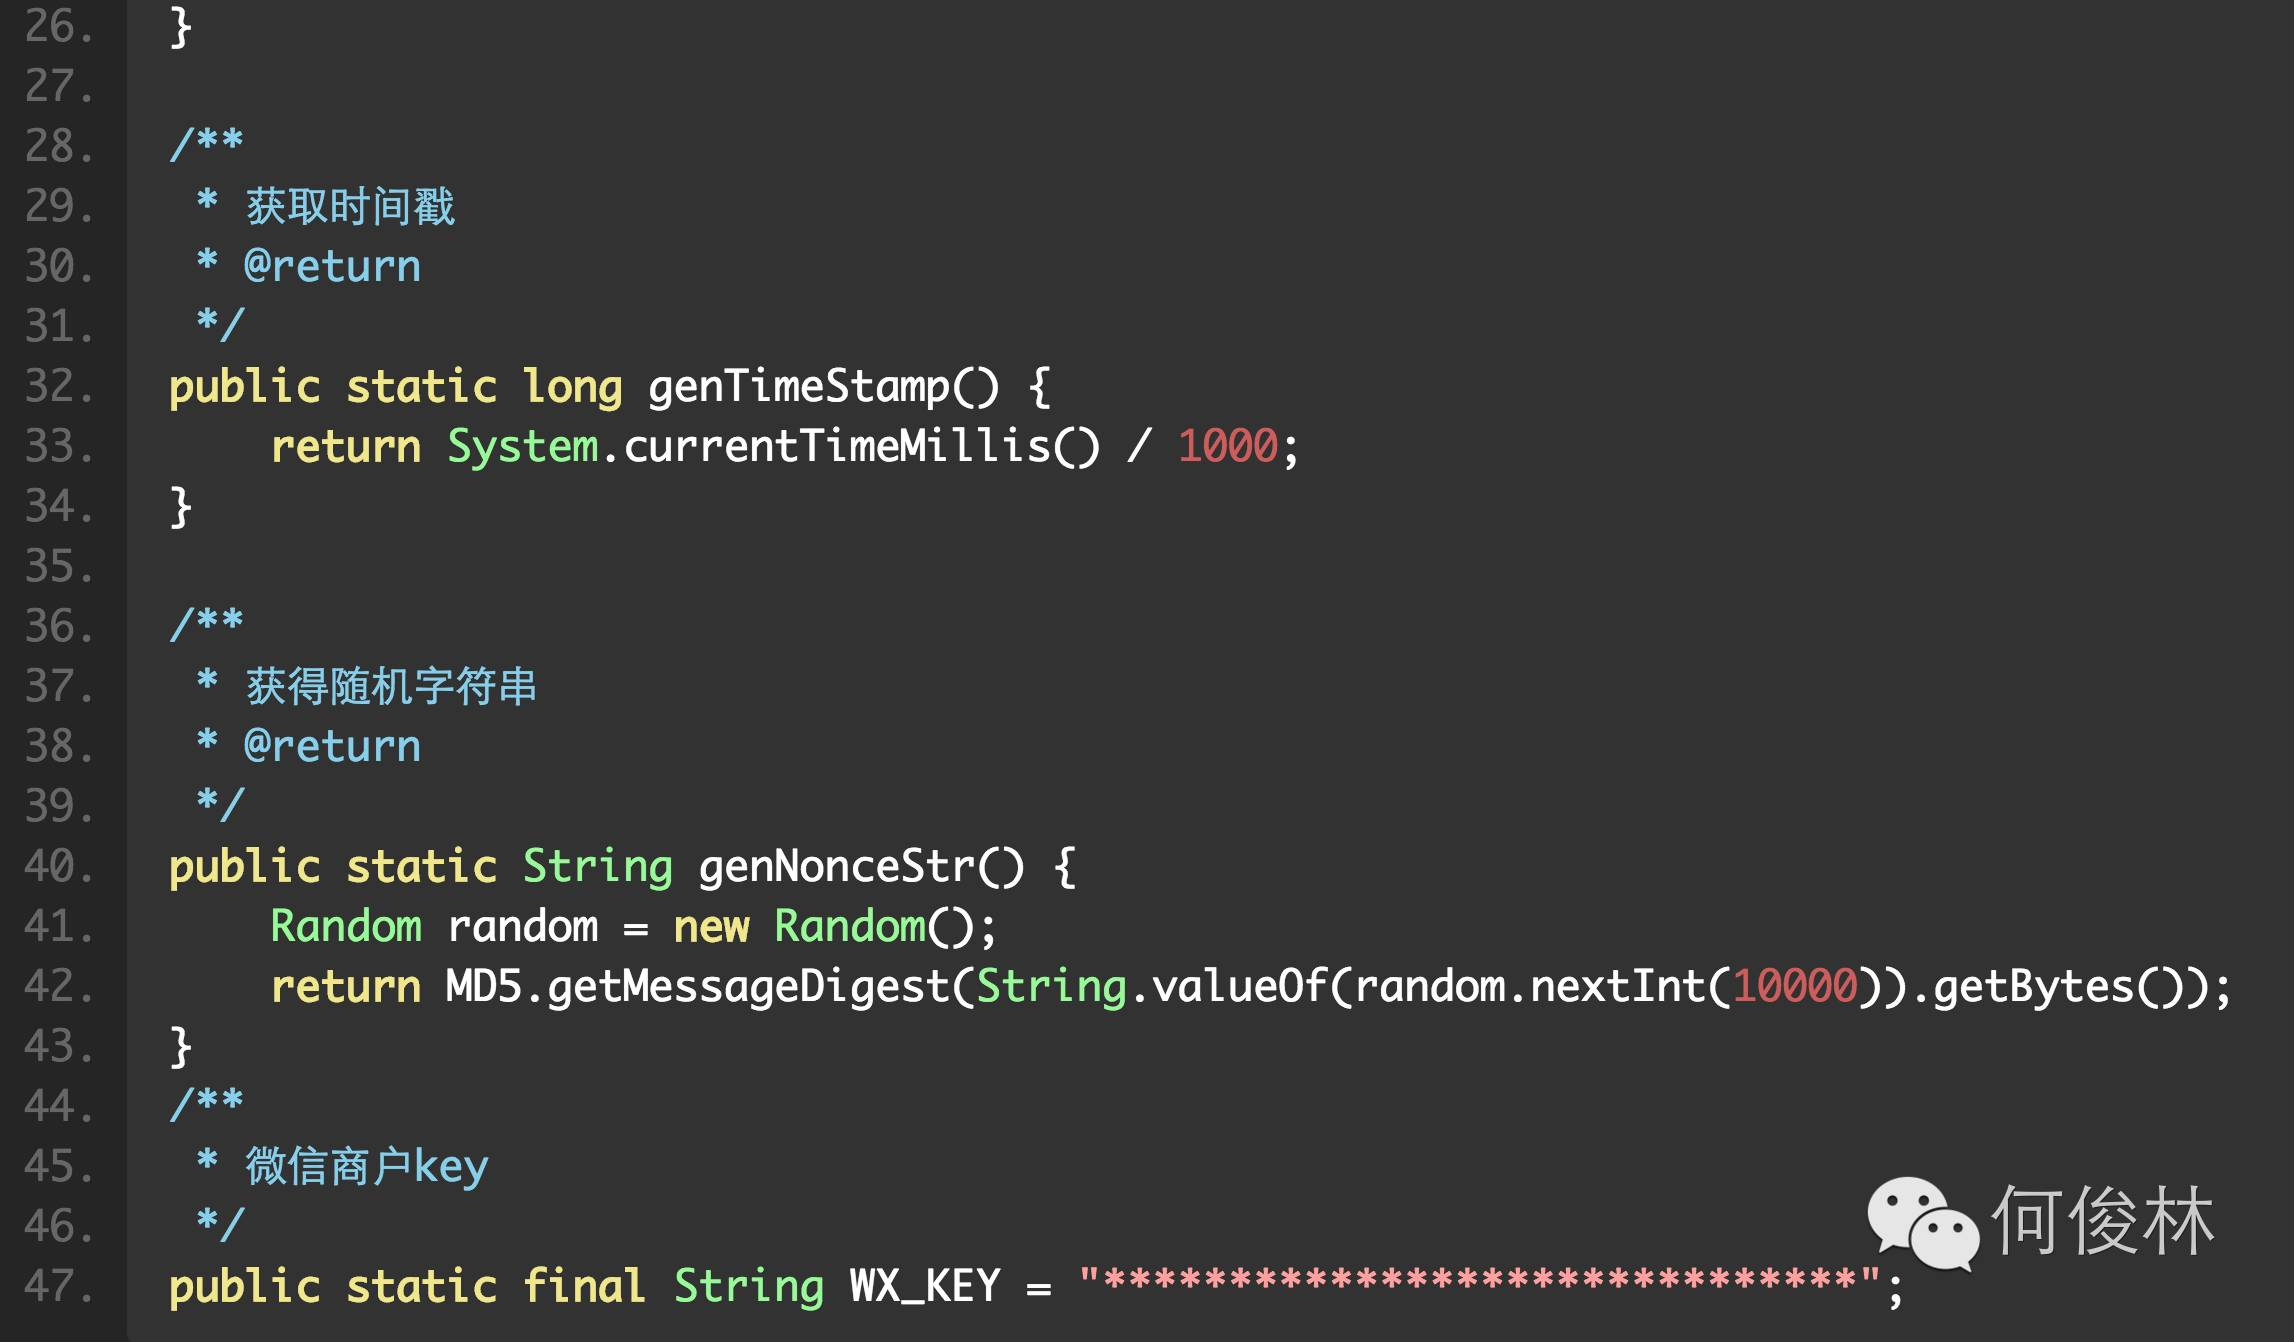Click the masked asterisk key string
The width and height of the screenshot is (2294, 1342).
1480,1281
